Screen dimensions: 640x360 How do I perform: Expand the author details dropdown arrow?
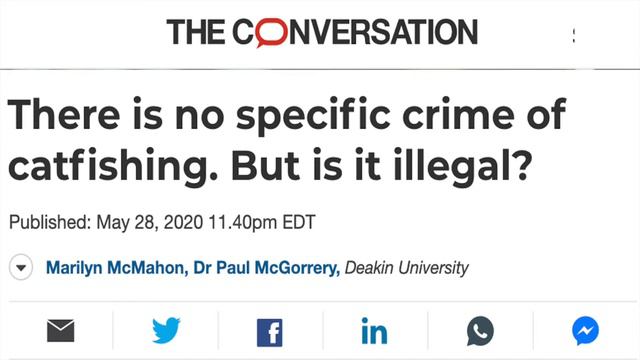pyautogui.click(x=21, y=268)
